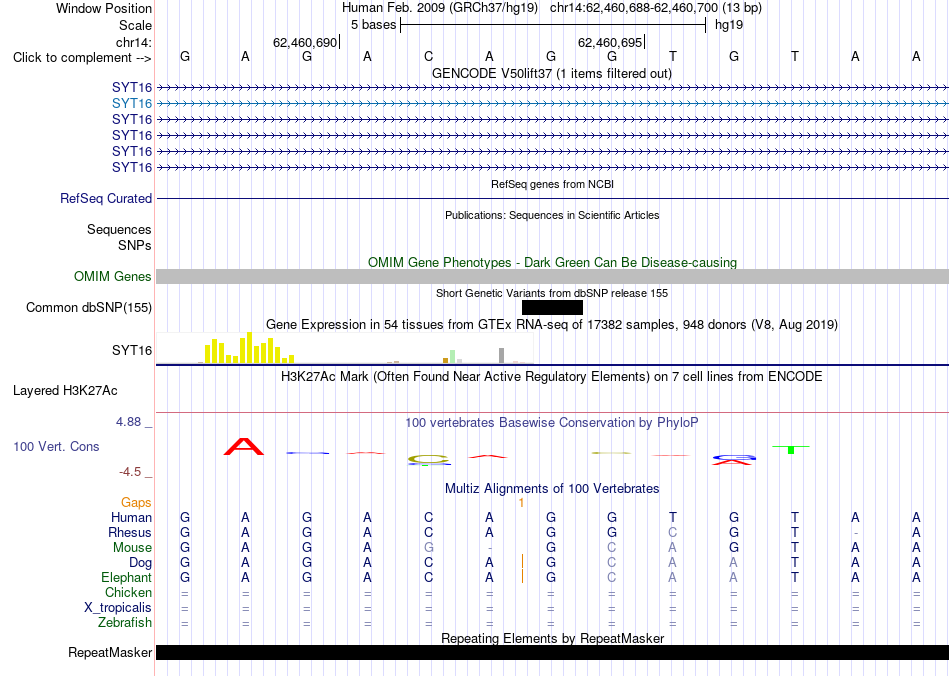Image resolution: width=950 pixels, height=676 pixels.
Task: Click the orange '1' gap count
Action: pyautogui.click(x=521, y=503)
